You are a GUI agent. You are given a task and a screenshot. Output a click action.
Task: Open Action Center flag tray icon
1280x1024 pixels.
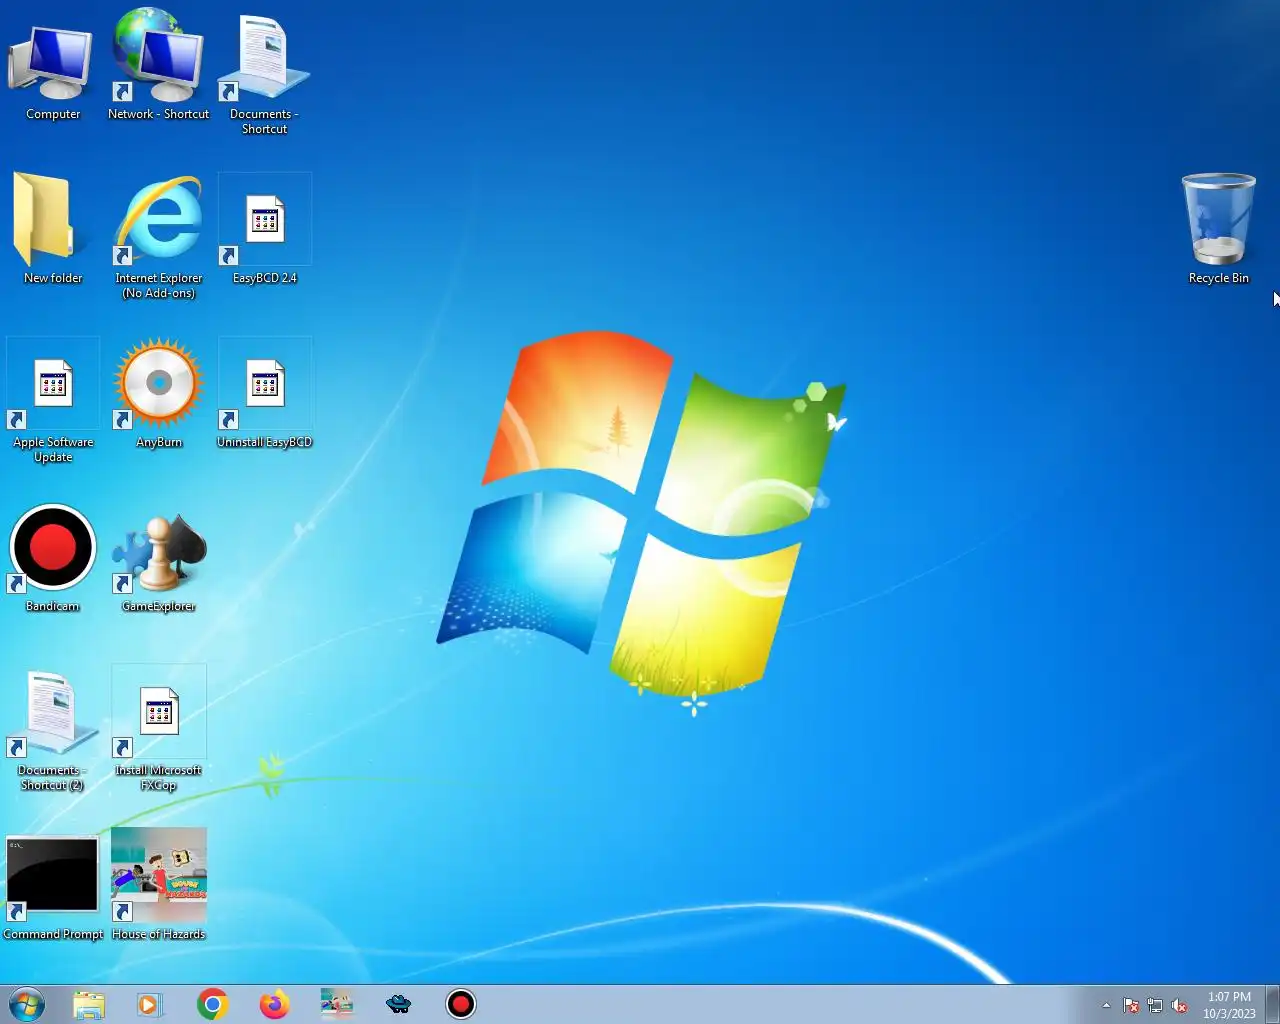click(1130, 1005)
